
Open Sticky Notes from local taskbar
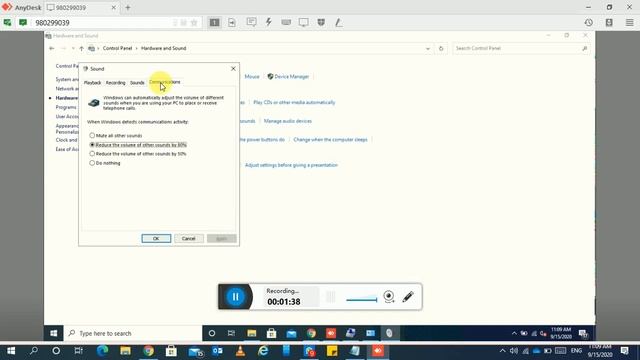point(332,351)
